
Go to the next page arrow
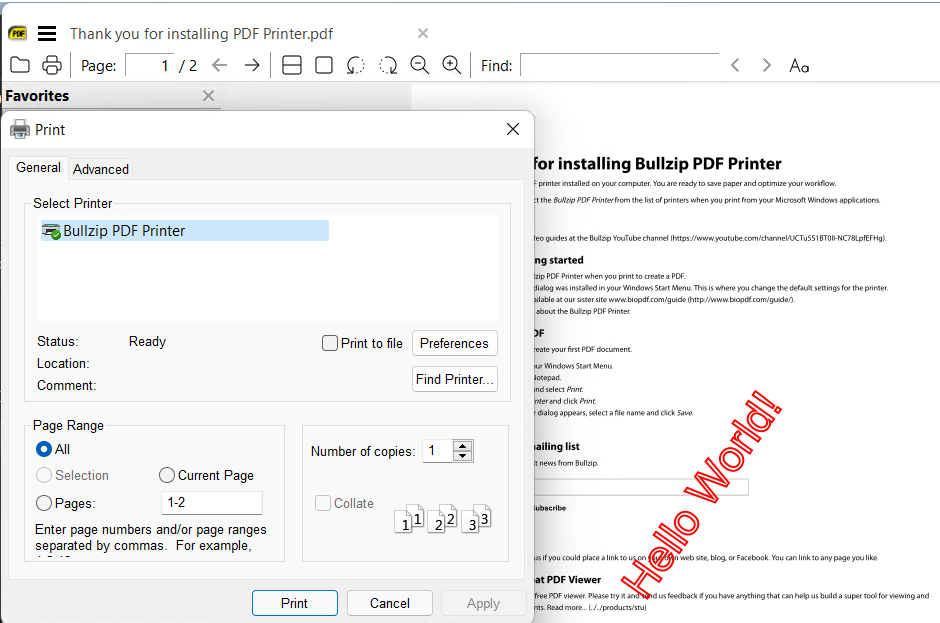tap(250, 65)
